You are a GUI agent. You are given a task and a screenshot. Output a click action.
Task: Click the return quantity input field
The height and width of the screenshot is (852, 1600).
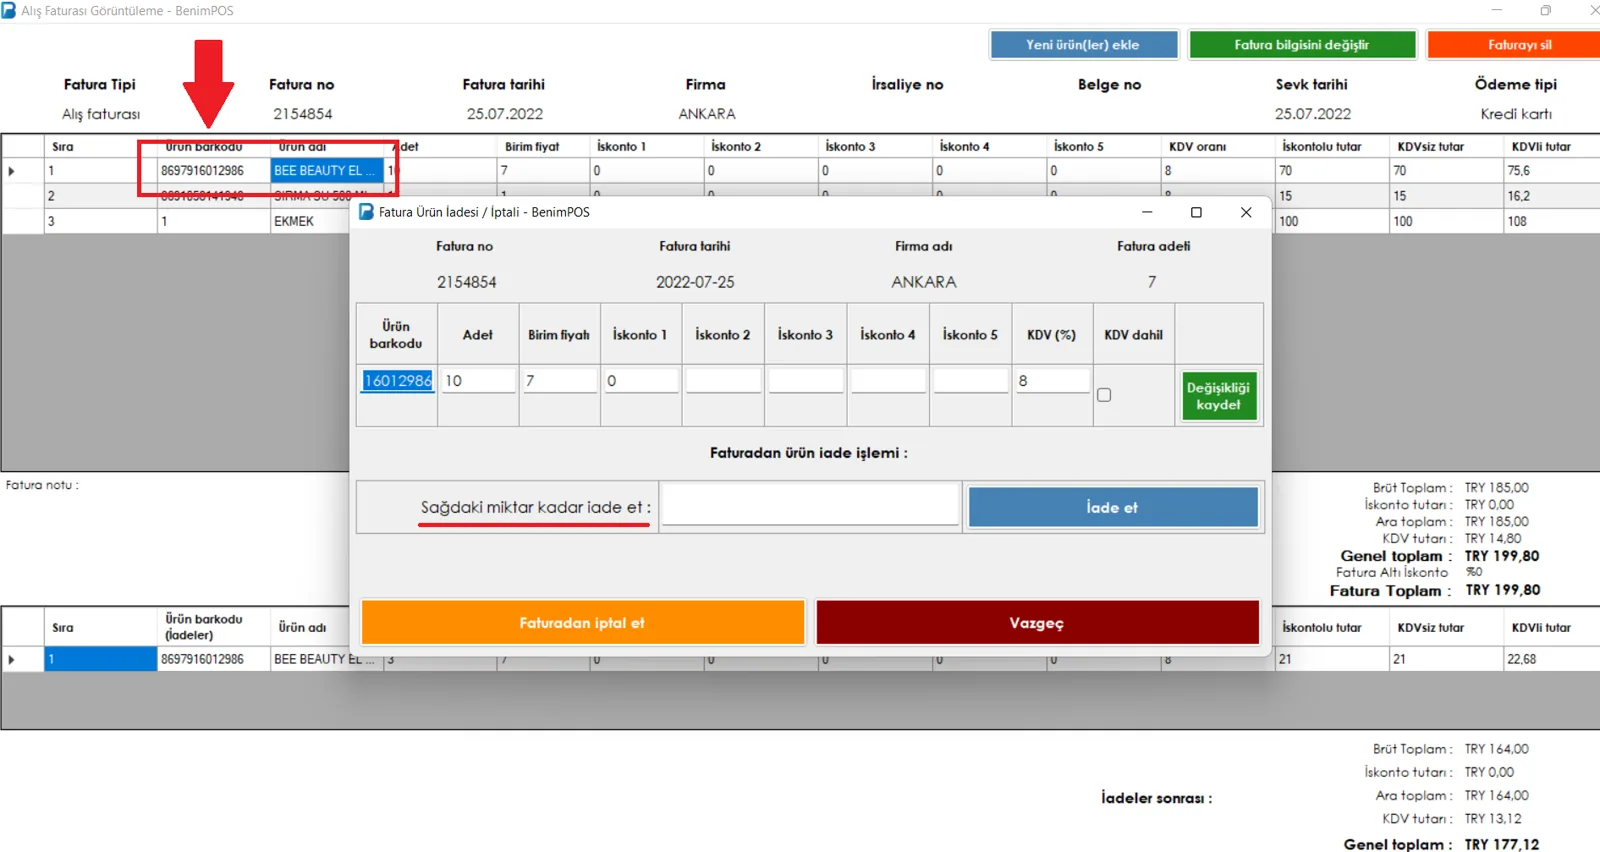point(810,505)
